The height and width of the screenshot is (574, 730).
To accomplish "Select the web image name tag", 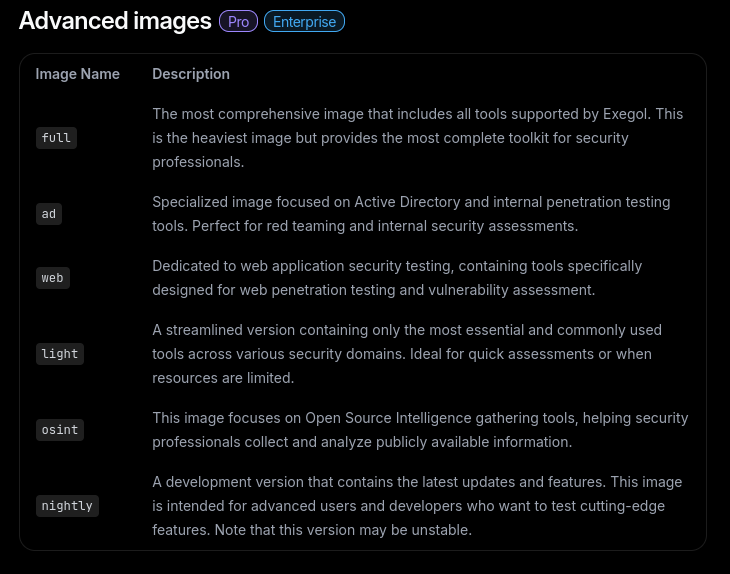I will (53, 278).
